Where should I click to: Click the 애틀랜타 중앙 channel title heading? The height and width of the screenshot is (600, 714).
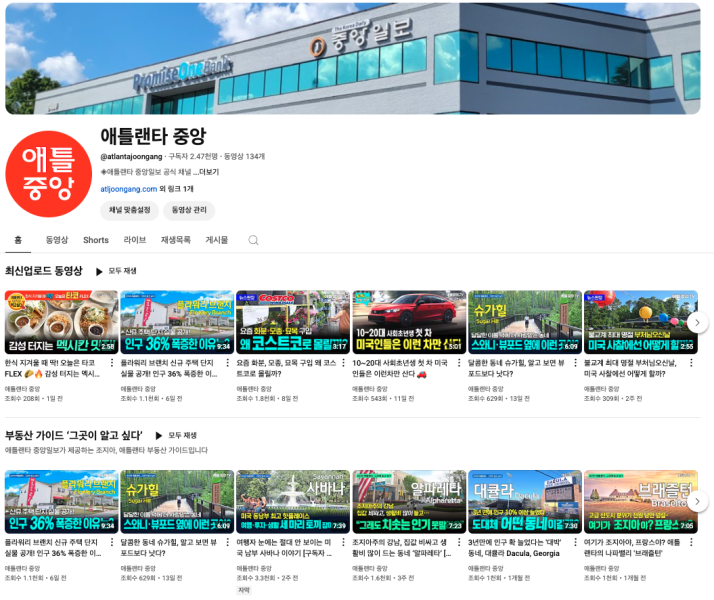click(153, 136)
